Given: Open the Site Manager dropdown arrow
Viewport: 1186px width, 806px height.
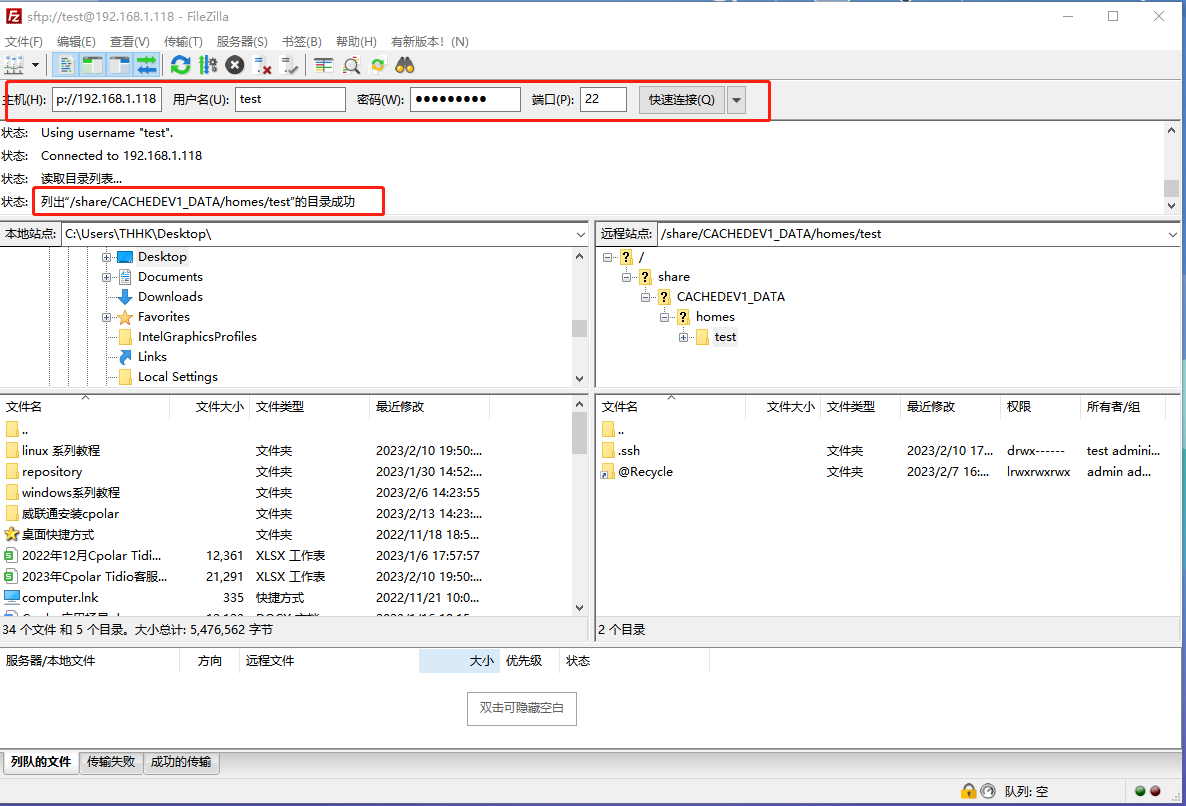Looking at the screenshot, I should (35, 65).
